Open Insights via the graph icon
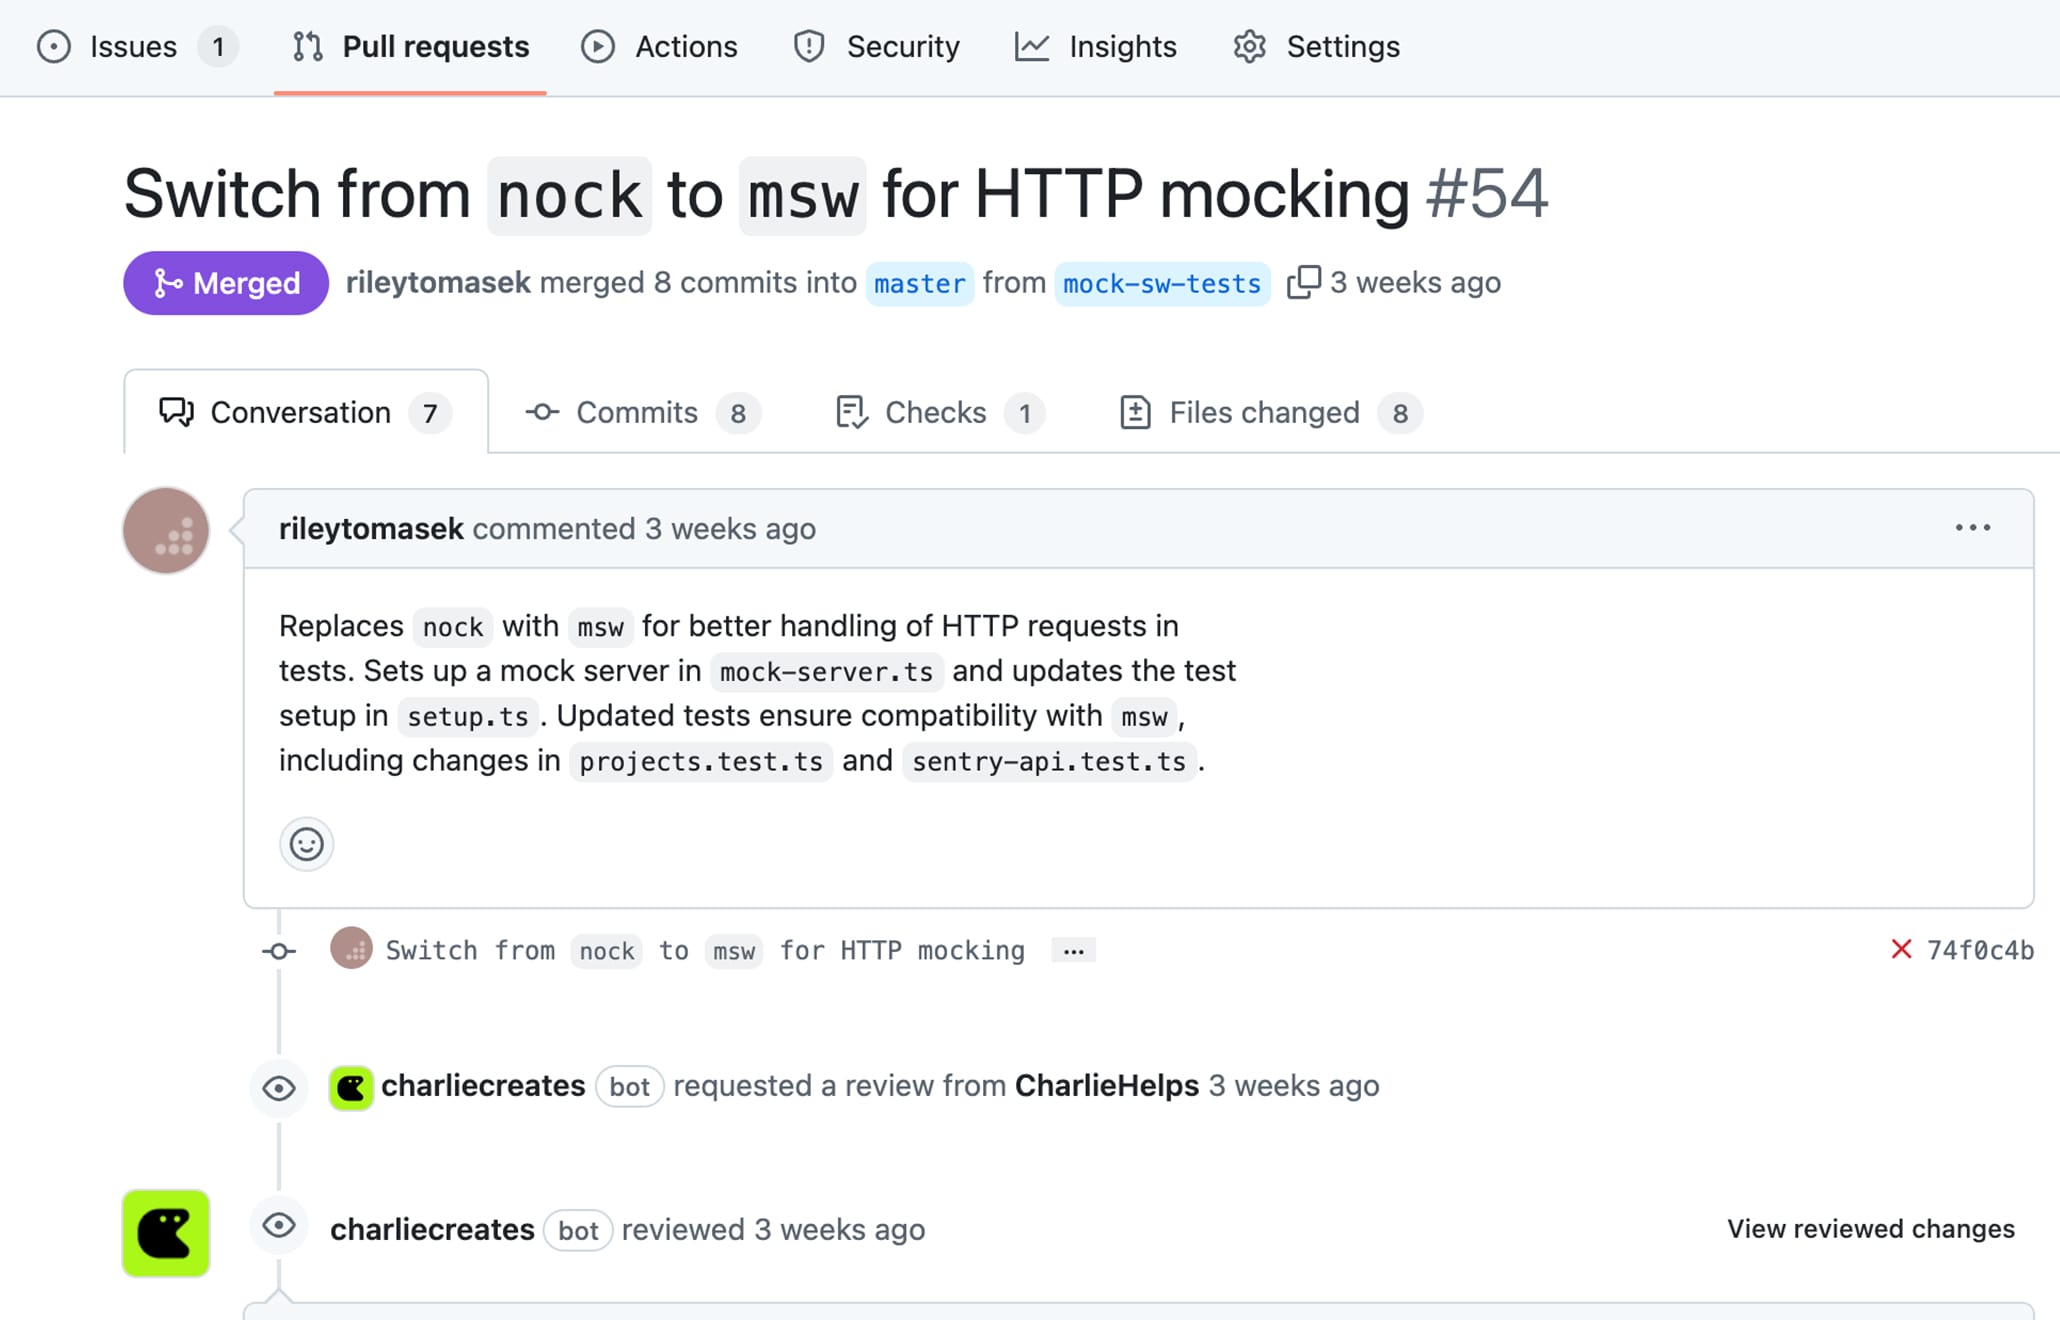Screen dimensions: 2060x1320 point(1031,46)
